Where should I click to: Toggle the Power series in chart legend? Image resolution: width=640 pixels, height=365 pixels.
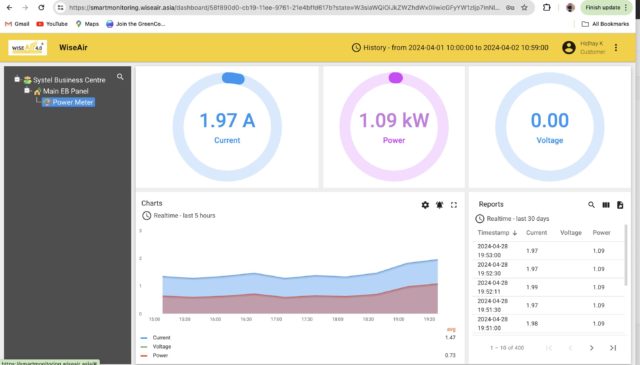[160, 356]
